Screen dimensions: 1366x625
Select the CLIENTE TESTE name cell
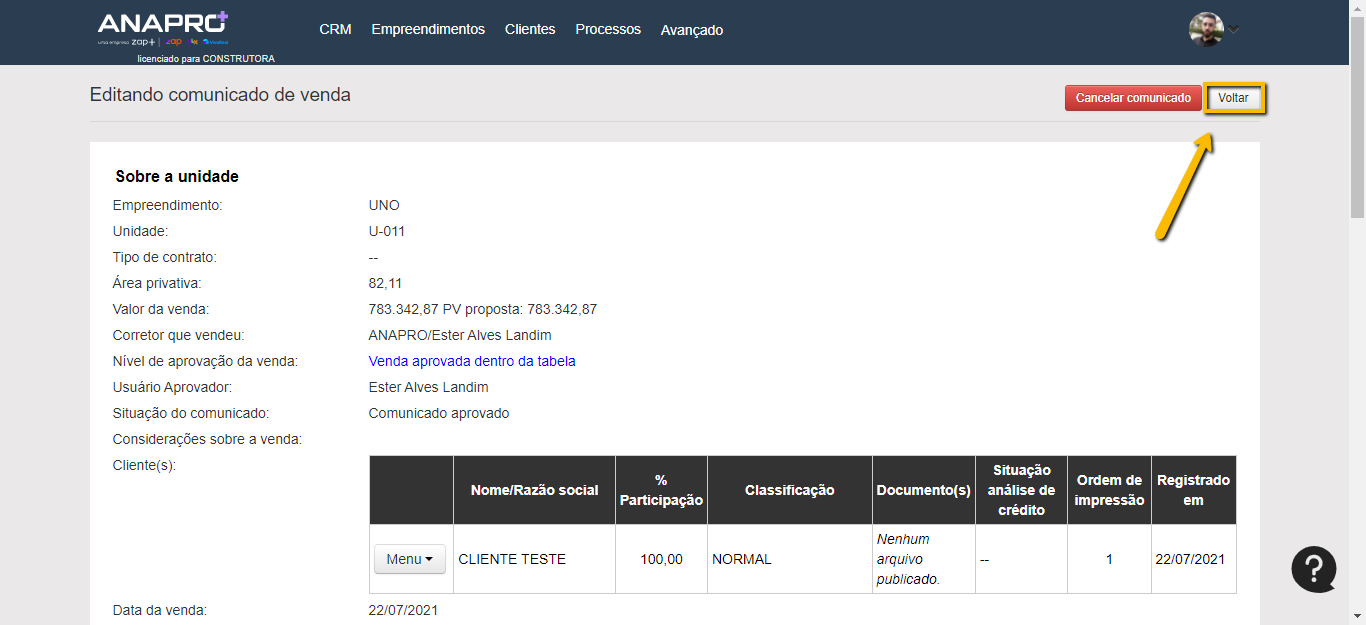click(512, 559)
